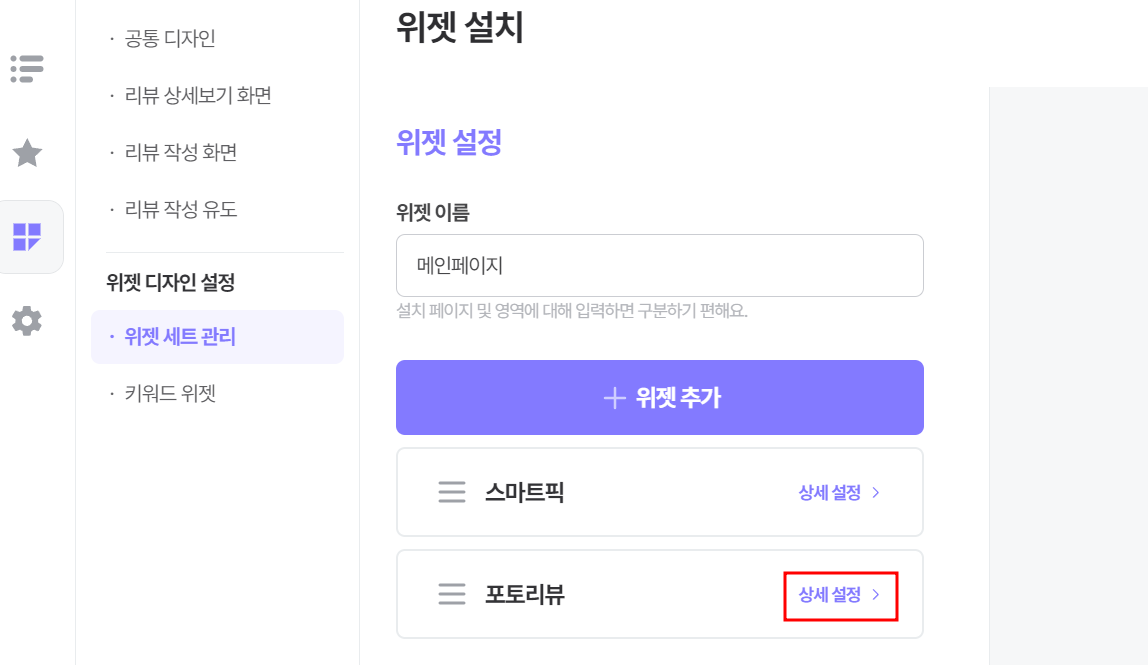Open 키워드 위젯 menu item
1148x665 pixels.
point(170,394)
